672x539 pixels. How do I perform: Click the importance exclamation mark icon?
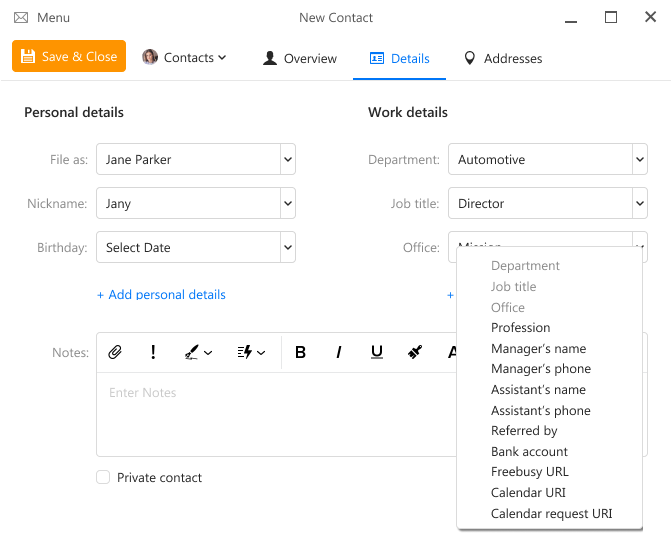[153, 352]
